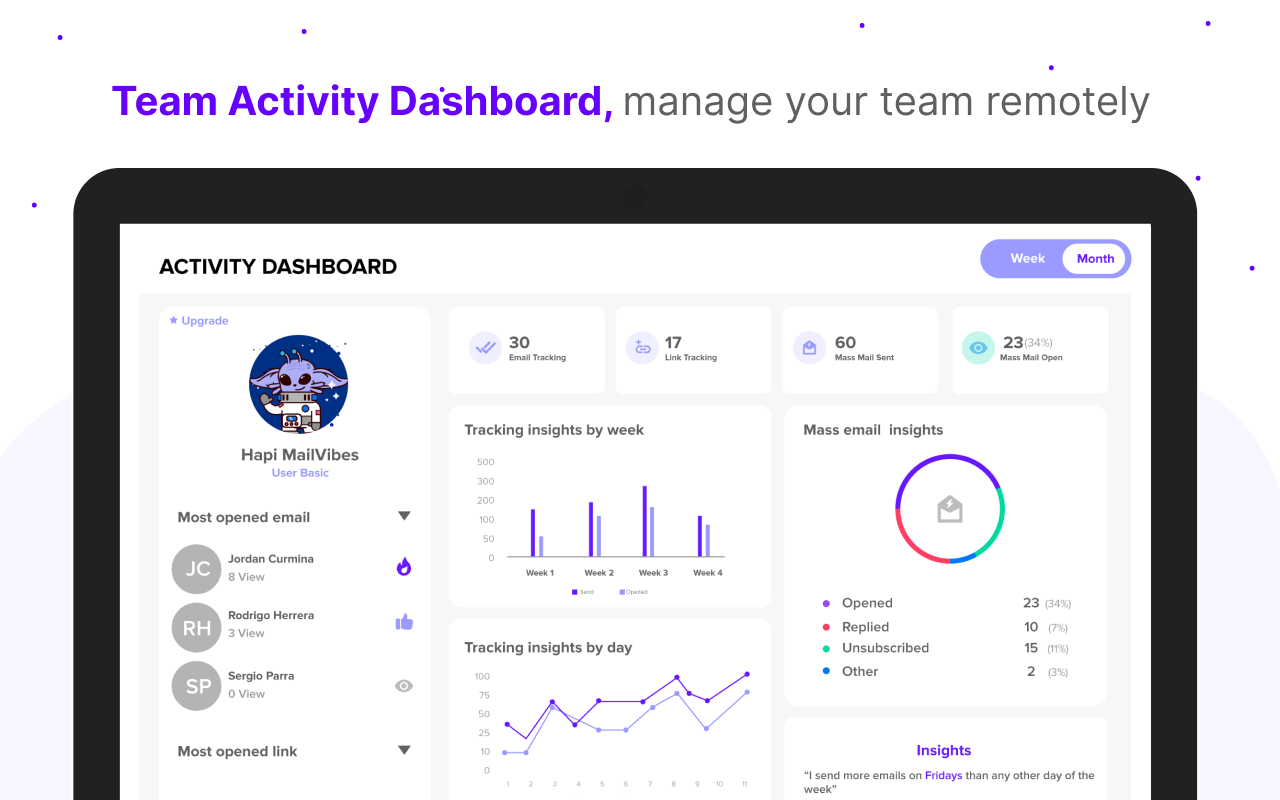Click the Week 3 label on bar chart
Image resolution: width=1280 pixels, height=800 pixels.
pos(653,573)
